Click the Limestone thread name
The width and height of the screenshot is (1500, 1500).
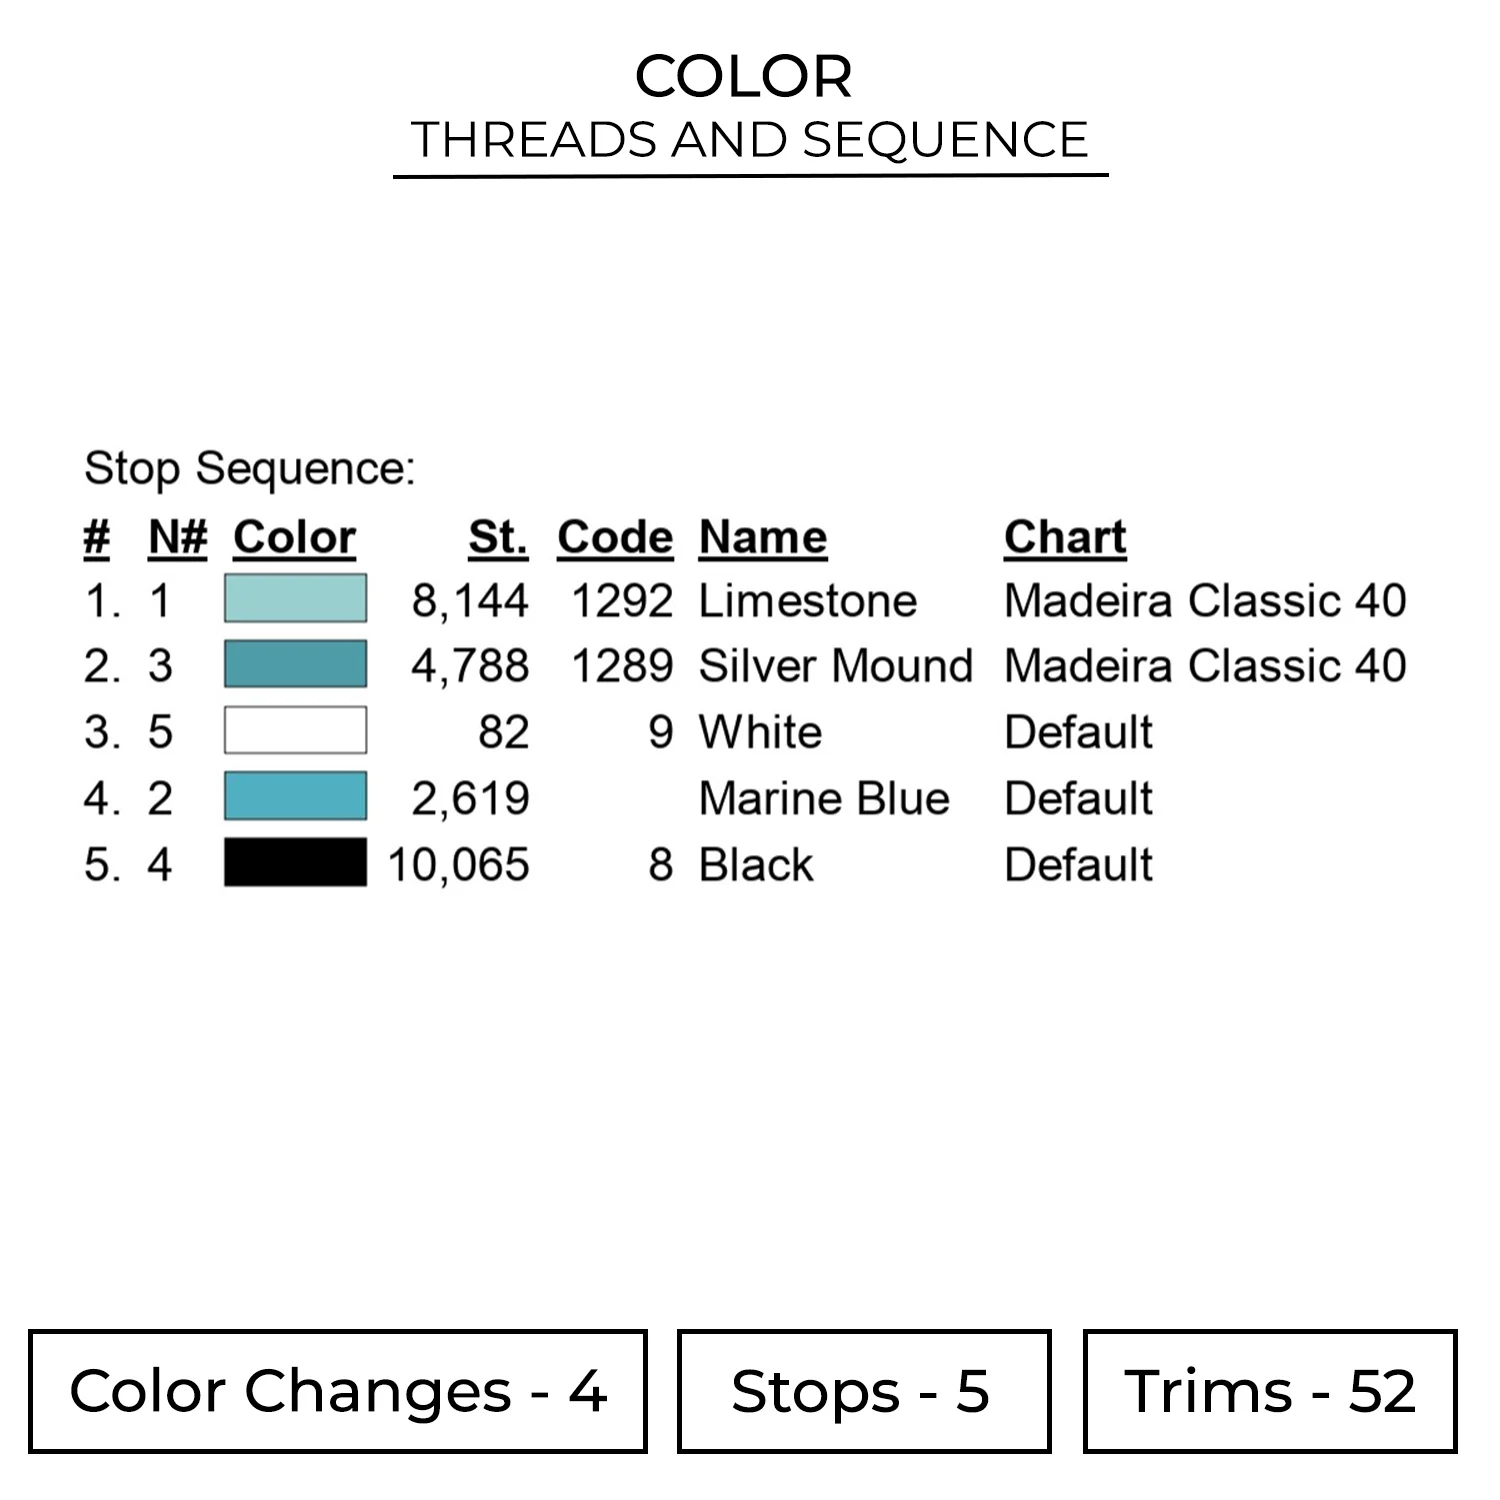coord(808,601)
